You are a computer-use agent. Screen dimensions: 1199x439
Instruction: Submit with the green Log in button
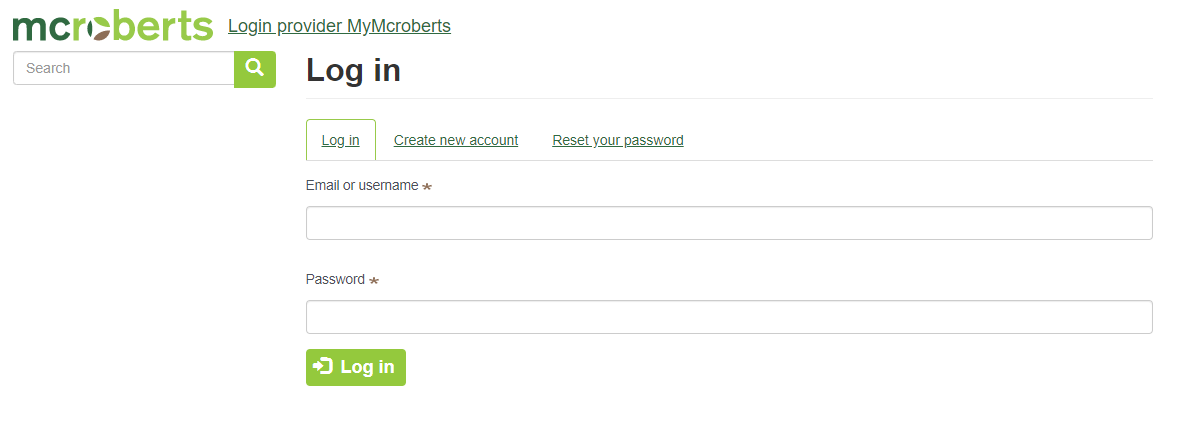[x=356, y=367]
